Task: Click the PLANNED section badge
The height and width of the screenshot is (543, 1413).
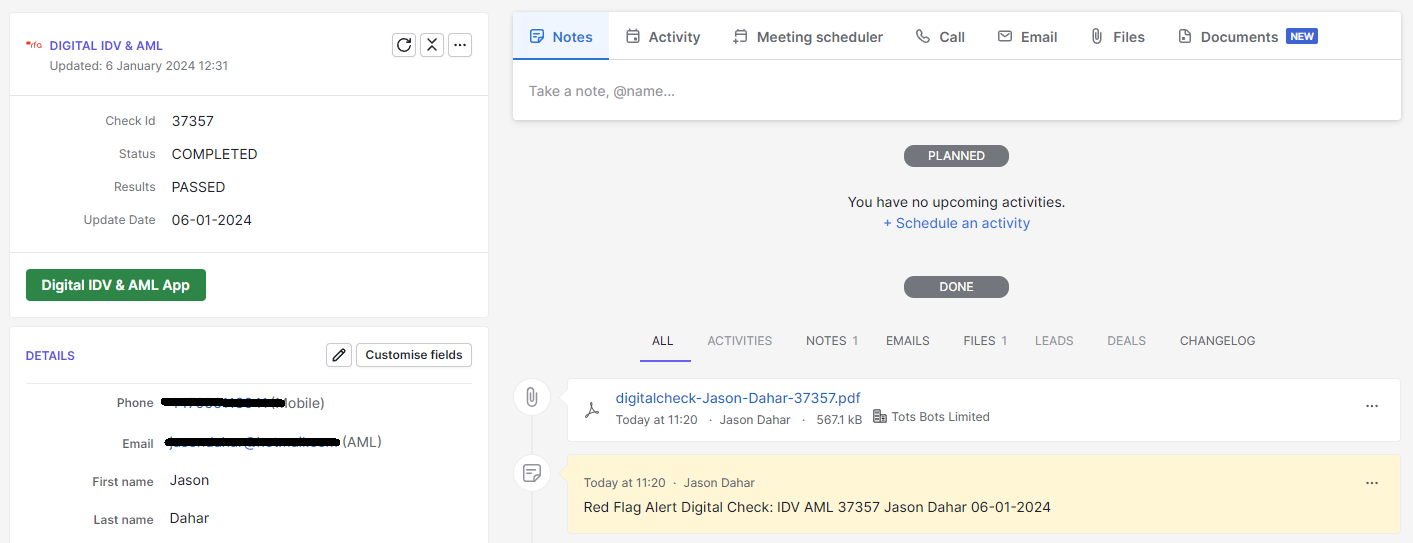Action: [956, 156]
